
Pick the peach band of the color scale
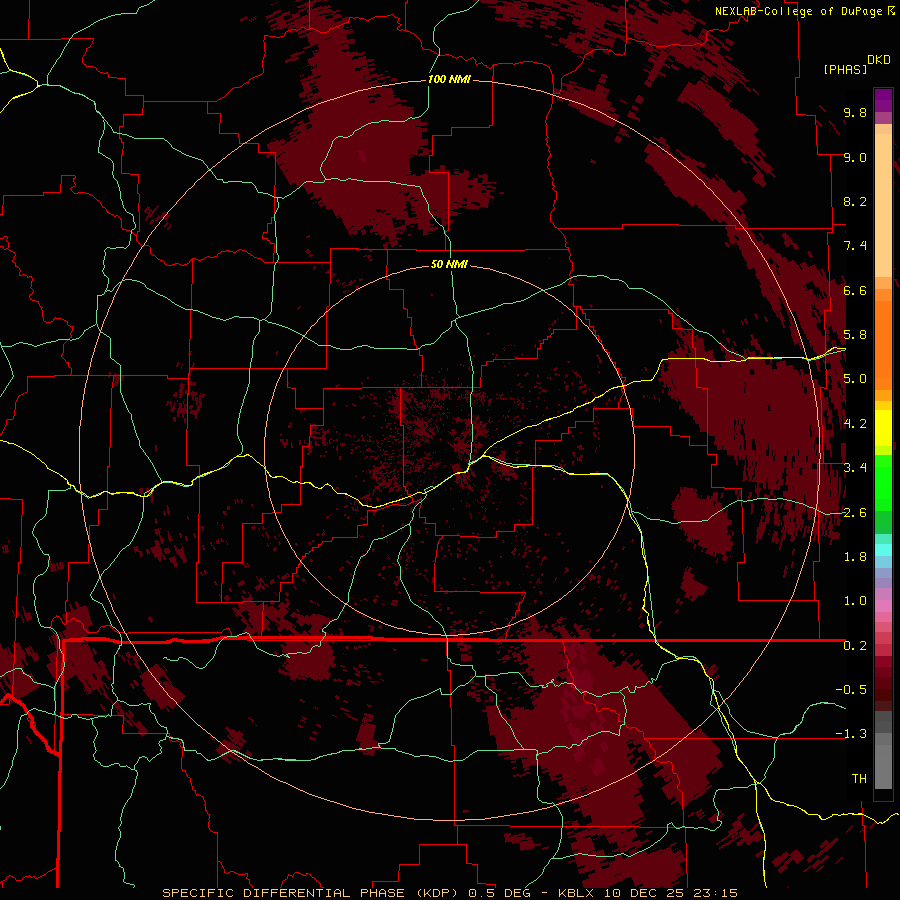click(x=883, y=207)
